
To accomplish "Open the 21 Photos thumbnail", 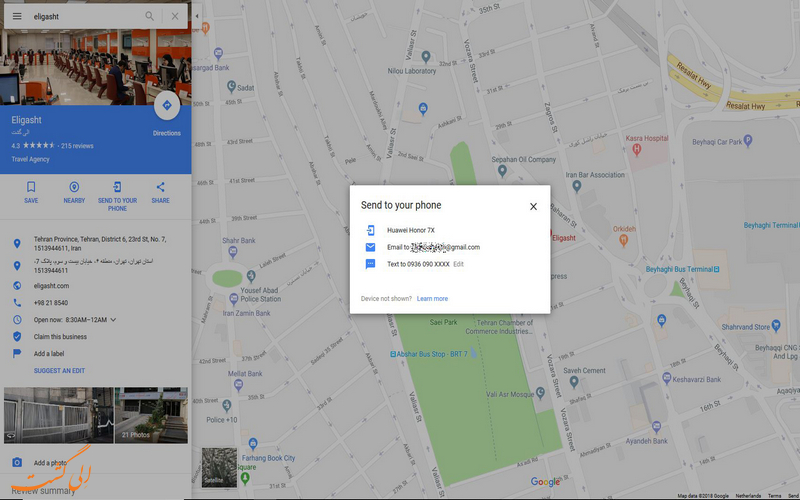I will 151,415.
